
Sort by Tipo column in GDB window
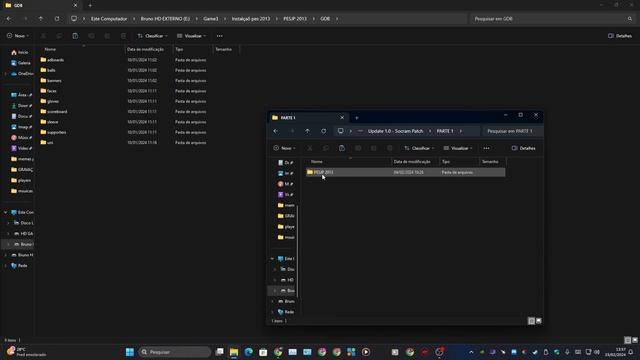point(179,49)
